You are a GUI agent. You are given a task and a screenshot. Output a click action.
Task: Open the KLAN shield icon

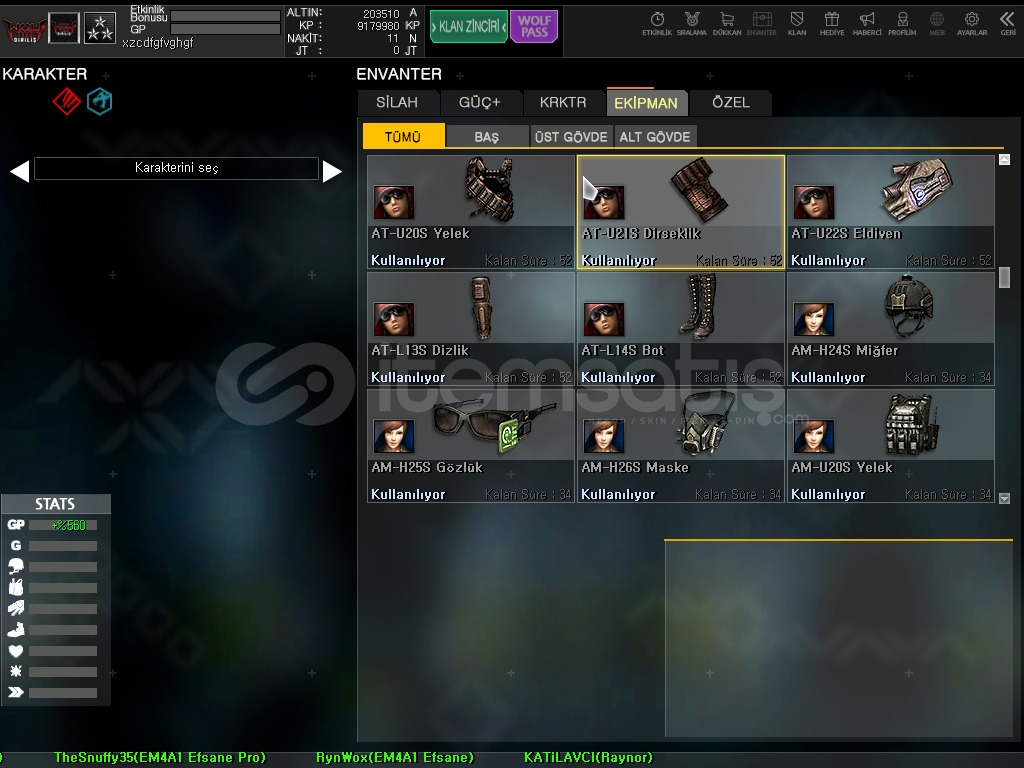click(797, 24)
